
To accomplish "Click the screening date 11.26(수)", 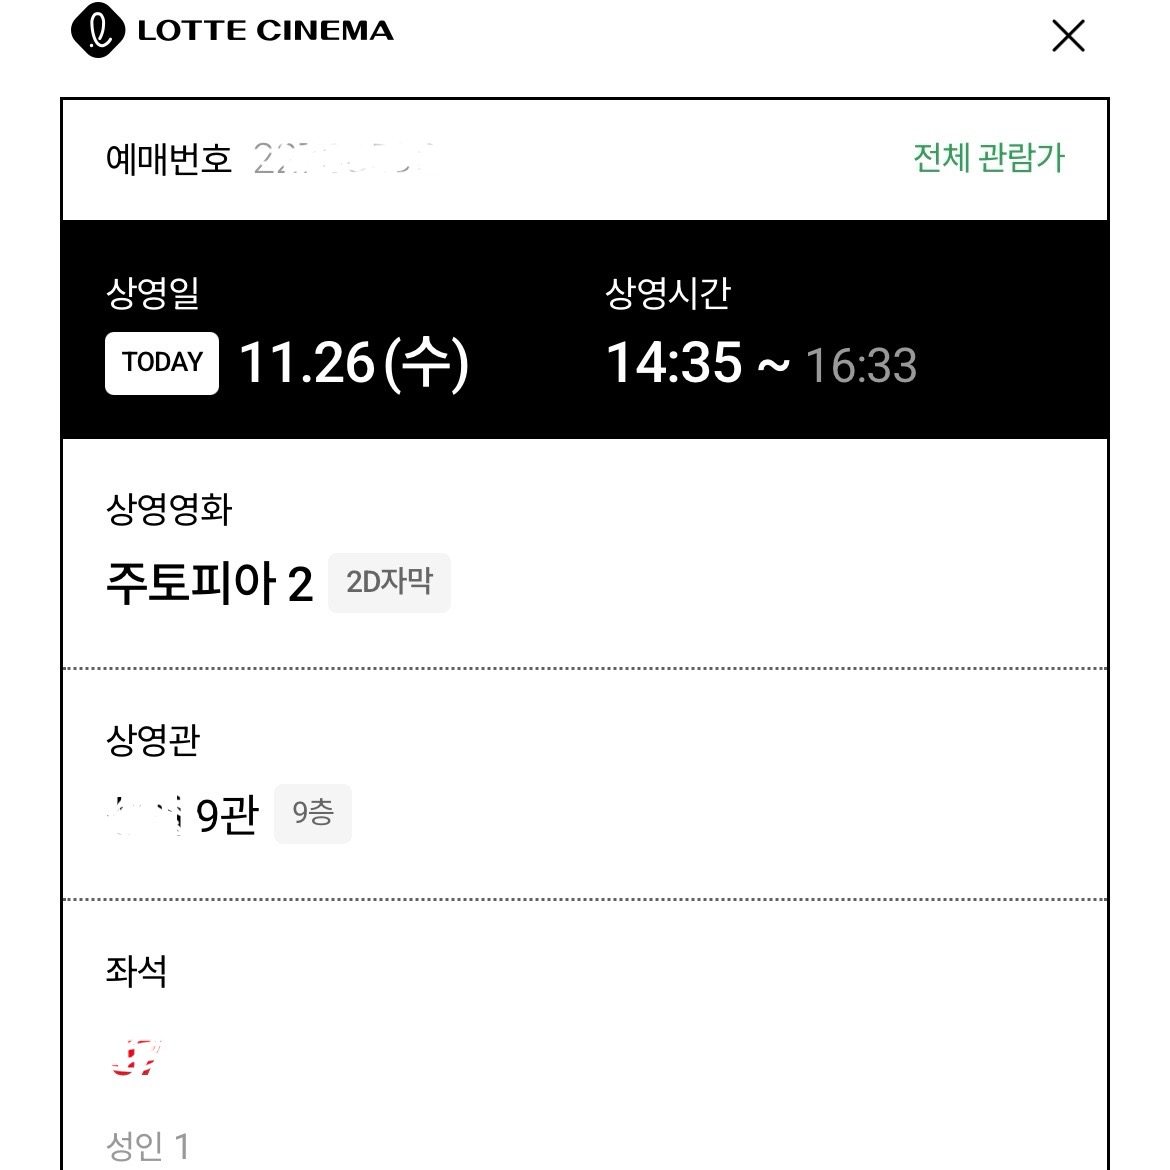I will coord(354,363).
